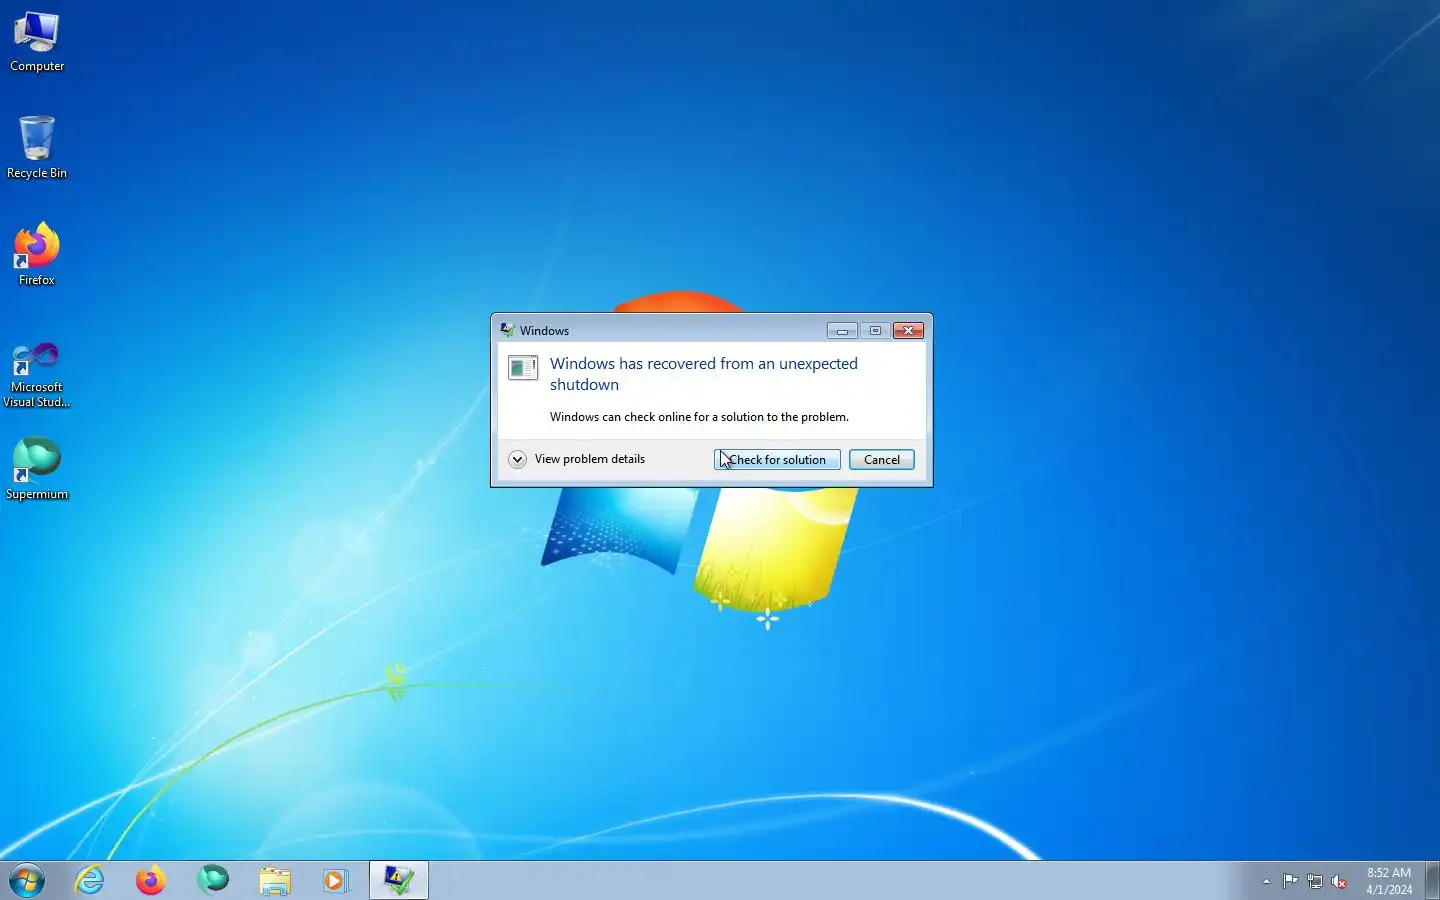Maximize the Windows dialog
The width and height of the screenshot is (1440, 900).
(x=875, y=331)
